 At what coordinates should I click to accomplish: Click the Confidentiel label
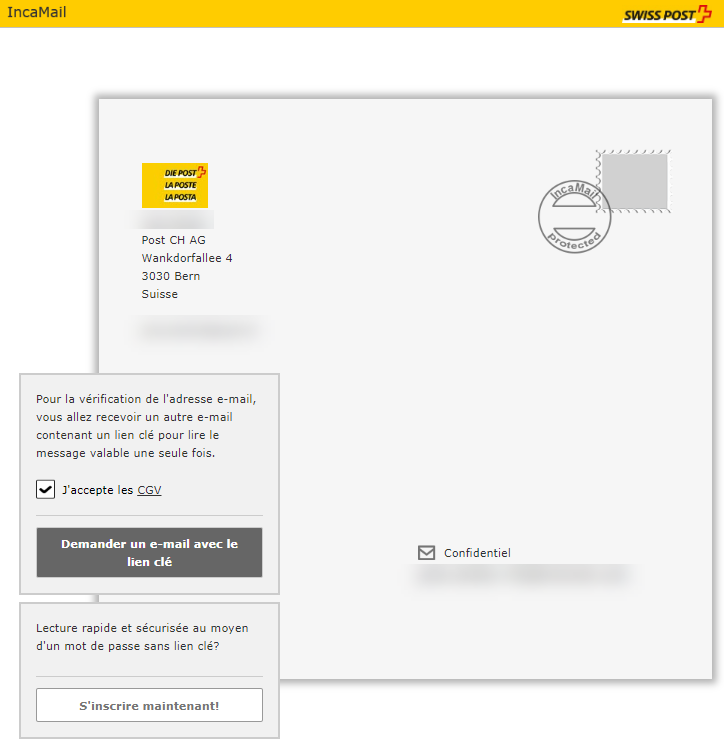pyautogui.click(x=477, y=553)
